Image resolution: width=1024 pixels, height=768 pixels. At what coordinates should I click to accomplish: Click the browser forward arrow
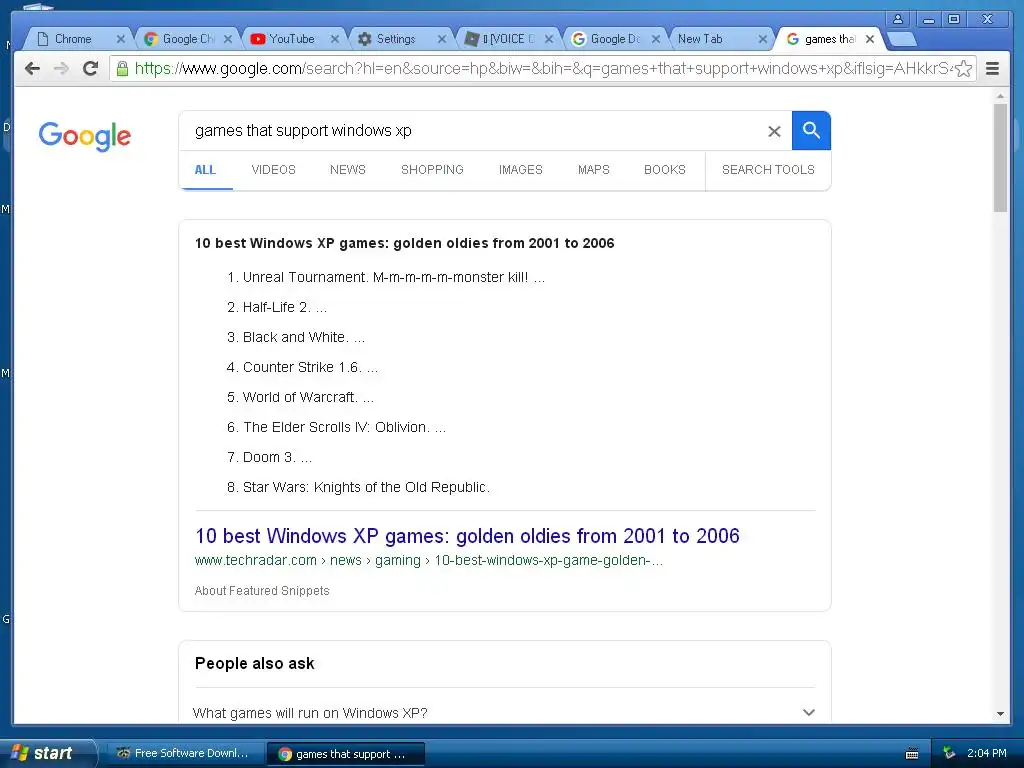point(61,68)
